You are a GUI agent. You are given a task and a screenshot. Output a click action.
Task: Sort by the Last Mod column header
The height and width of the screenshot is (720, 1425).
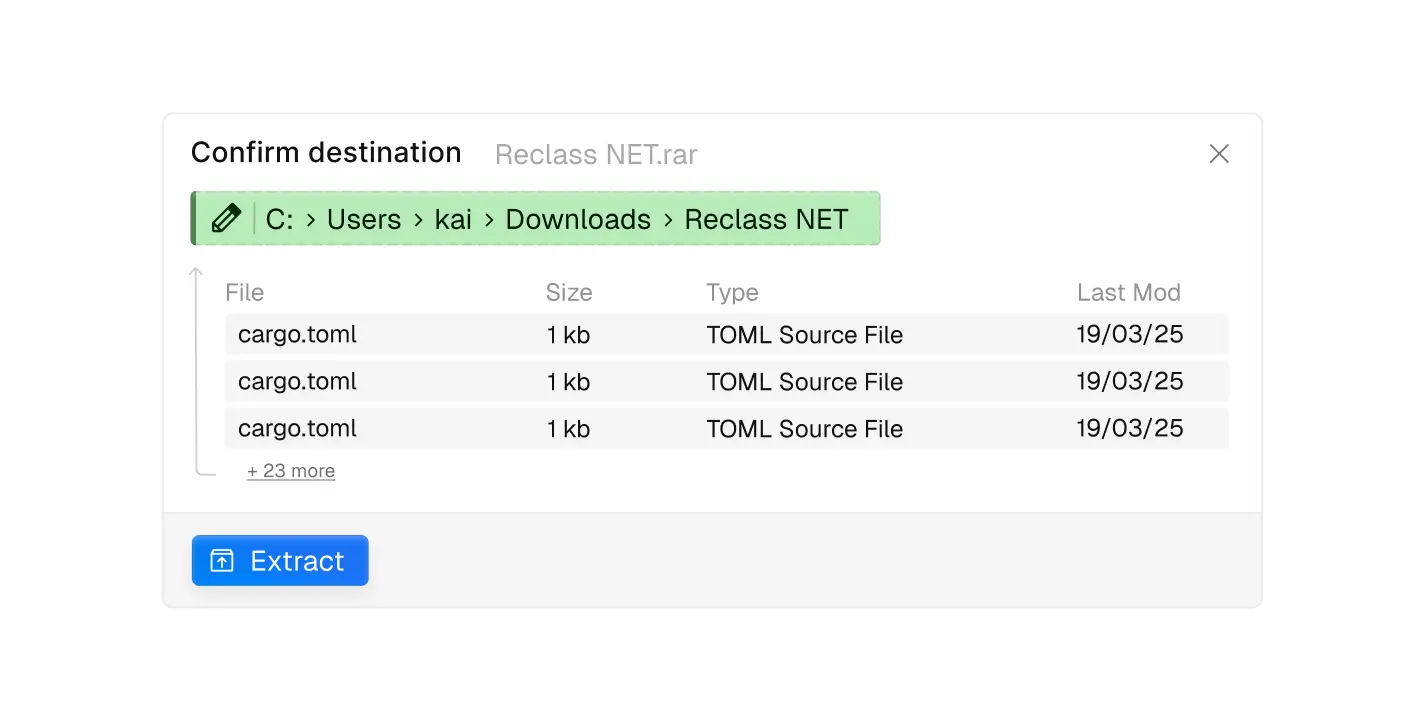(1128, 293)
